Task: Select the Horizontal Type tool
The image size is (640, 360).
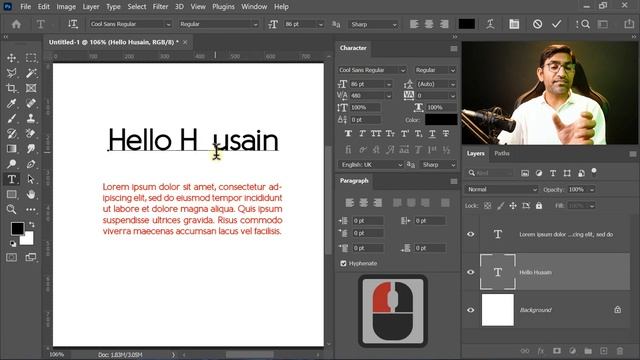Action: click(x=11, y=179)
